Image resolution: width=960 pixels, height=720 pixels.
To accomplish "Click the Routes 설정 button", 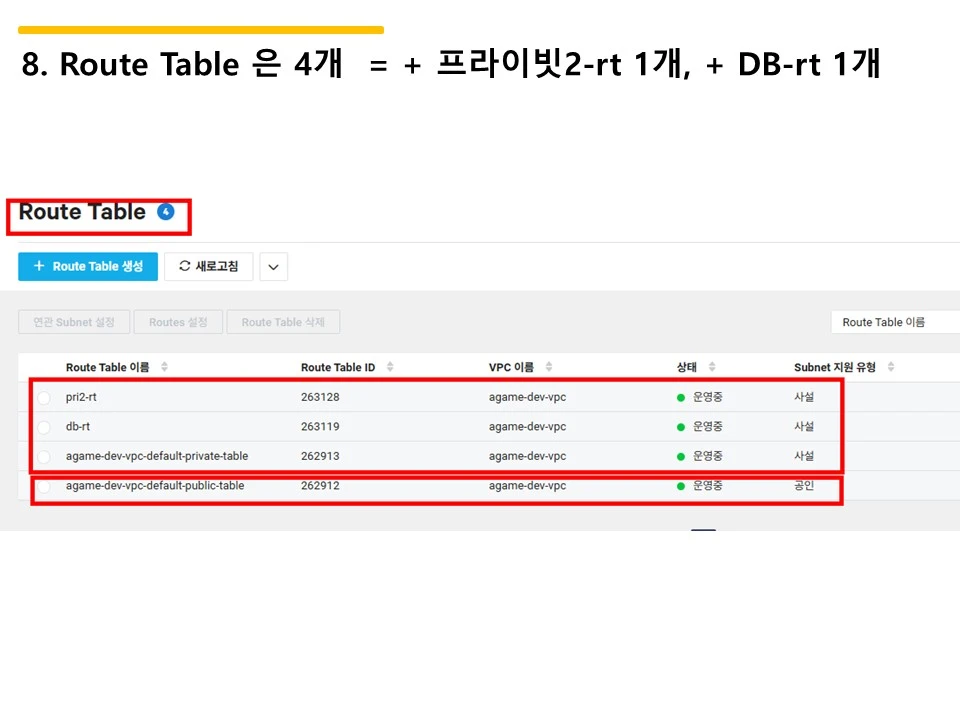I will point(178,322).
